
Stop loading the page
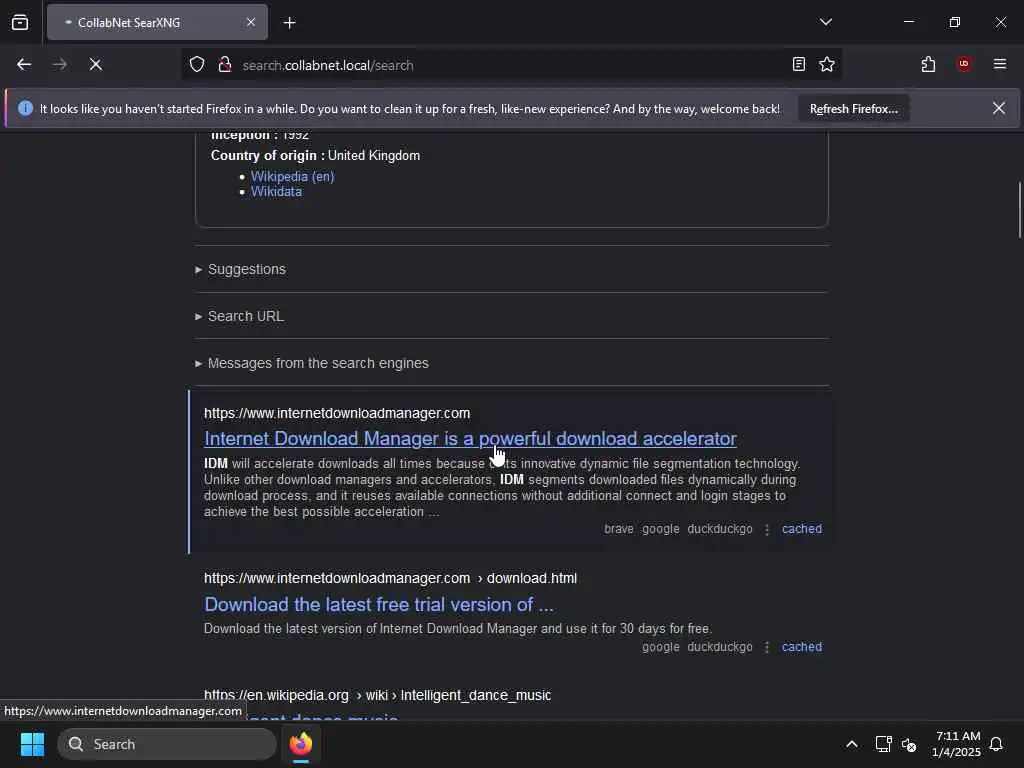point(95,65)
